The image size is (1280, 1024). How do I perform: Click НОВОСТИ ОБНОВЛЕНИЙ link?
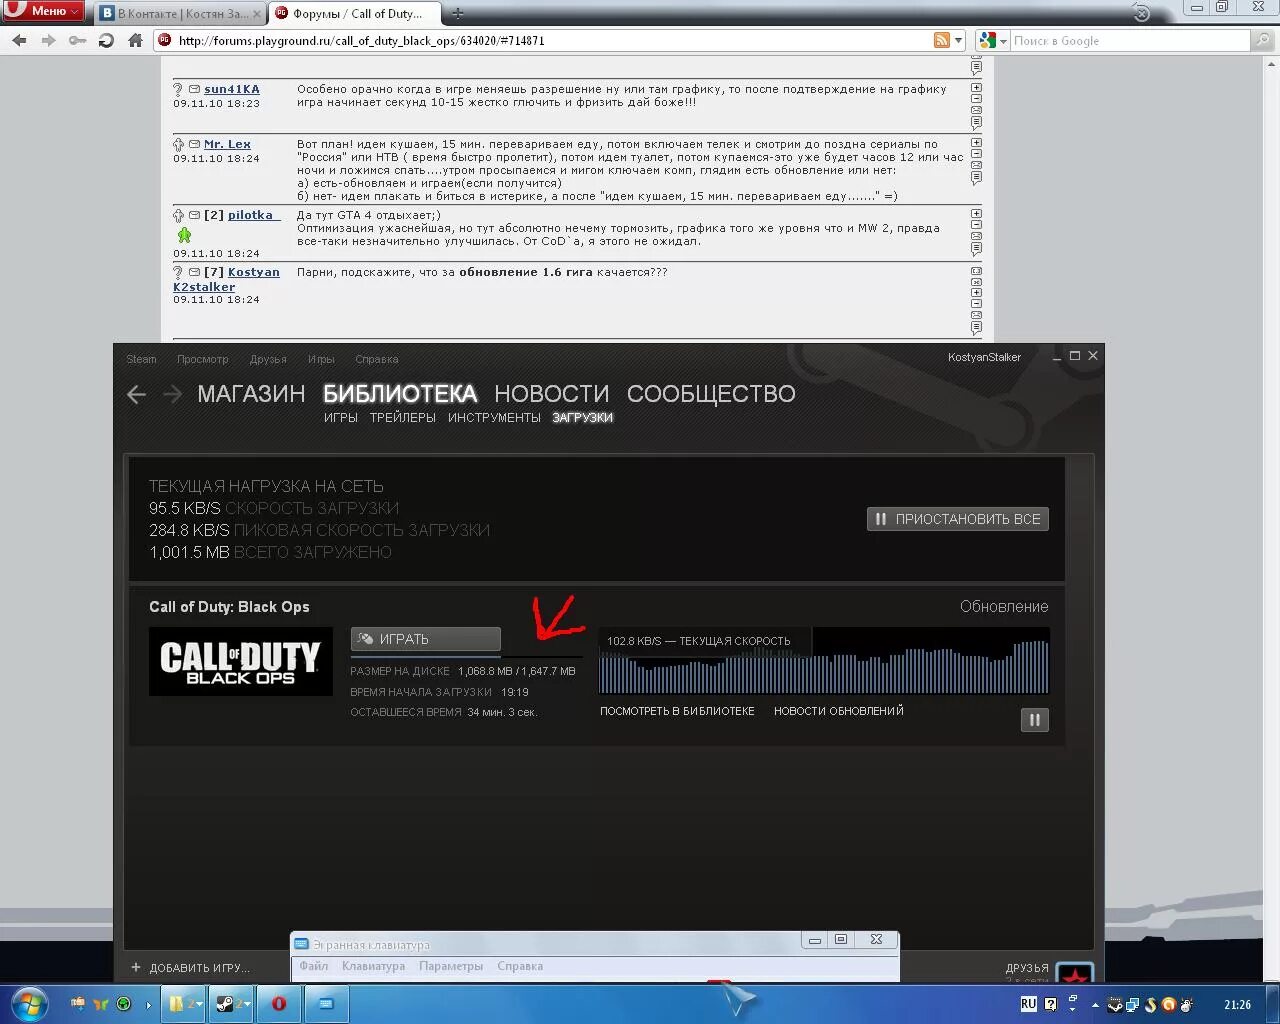point(839,711)
